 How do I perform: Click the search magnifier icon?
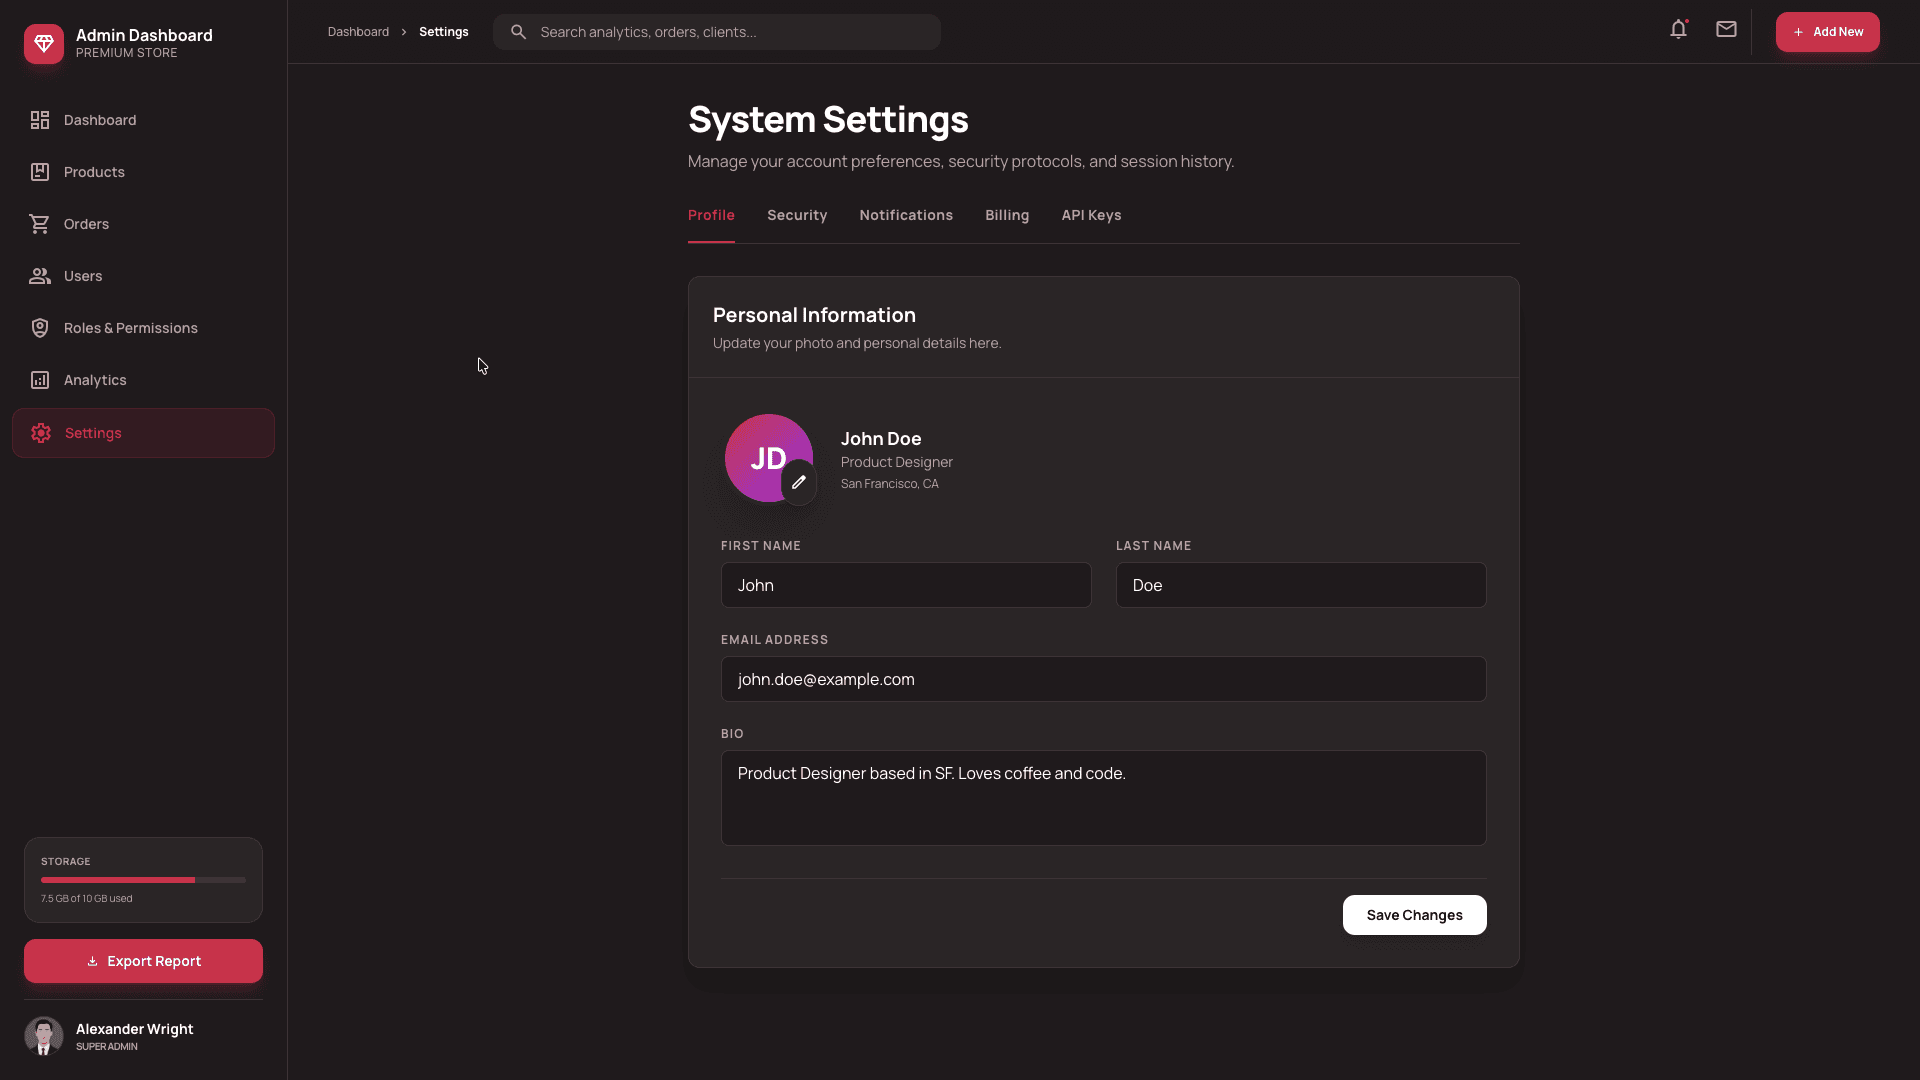tap(518, 31)
